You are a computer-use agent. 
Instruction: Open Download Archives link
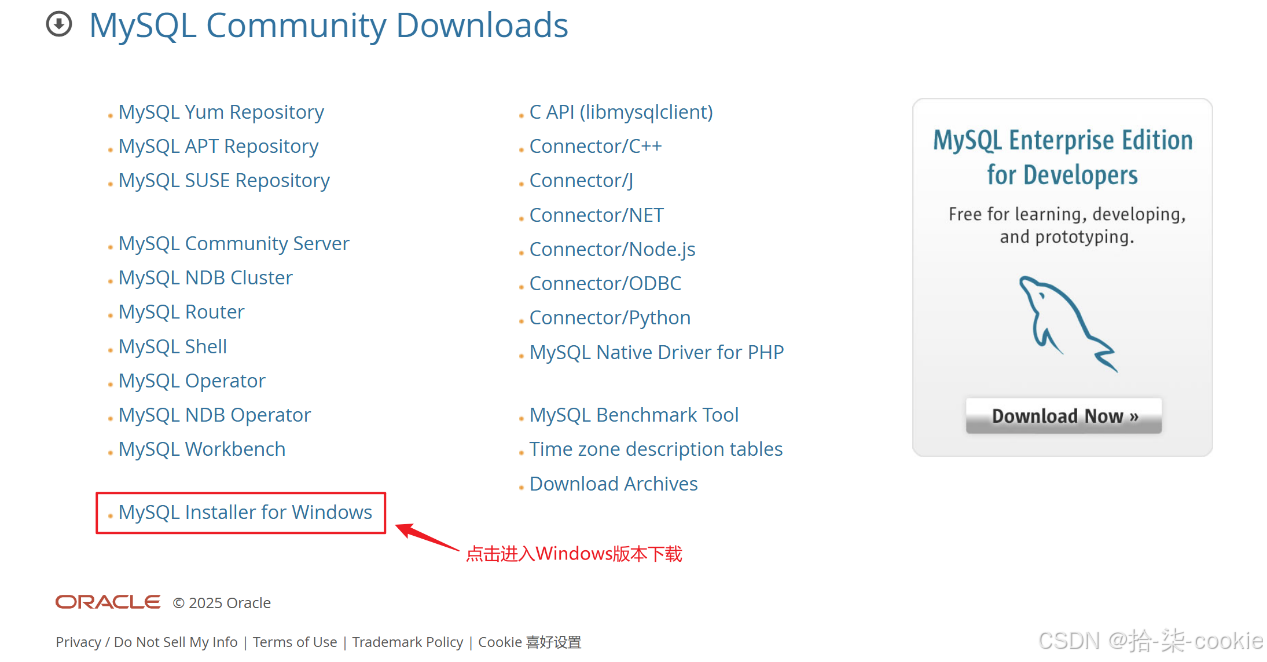click(x=614, y=483)
